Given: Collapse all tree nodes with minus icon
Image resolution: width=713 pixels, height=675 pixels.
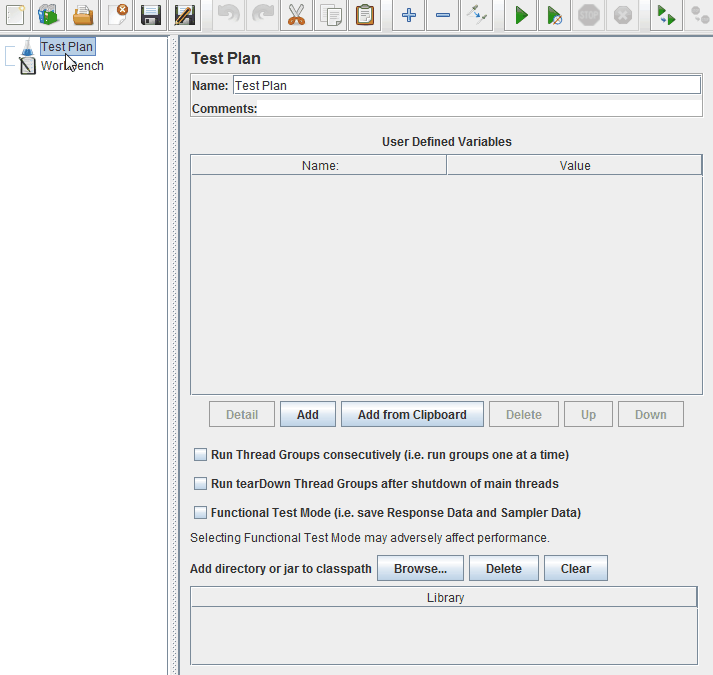Looking at the screenshot, I should tap(442, 15).
